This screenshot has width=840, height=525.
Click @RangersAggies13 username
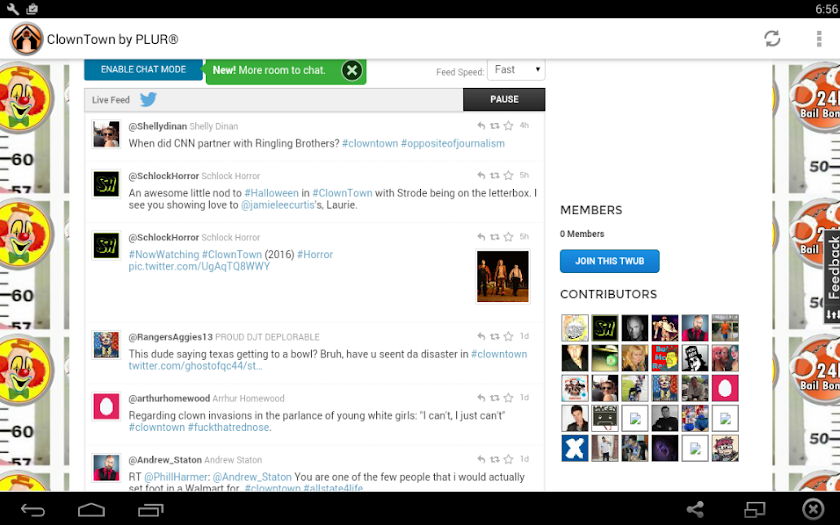(170, 337)
